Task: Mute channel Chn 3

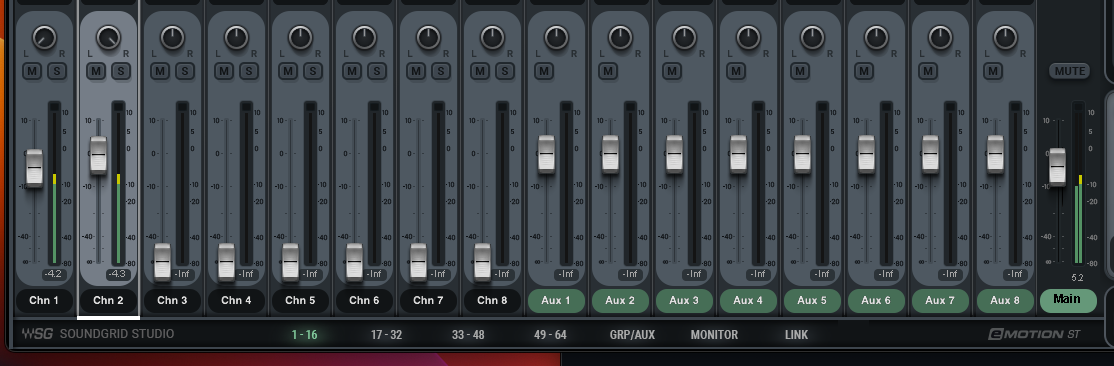Action: tap(160, 71)
